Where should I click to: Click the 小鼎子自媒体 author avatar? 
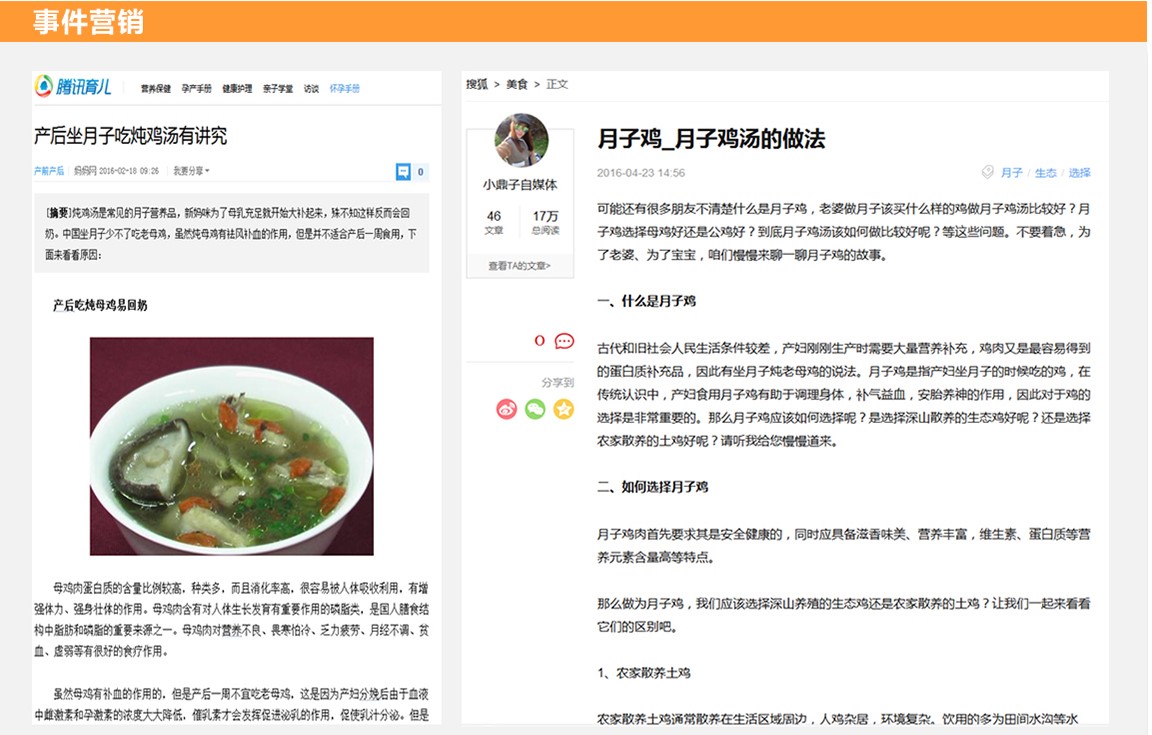tap(521, 140)
